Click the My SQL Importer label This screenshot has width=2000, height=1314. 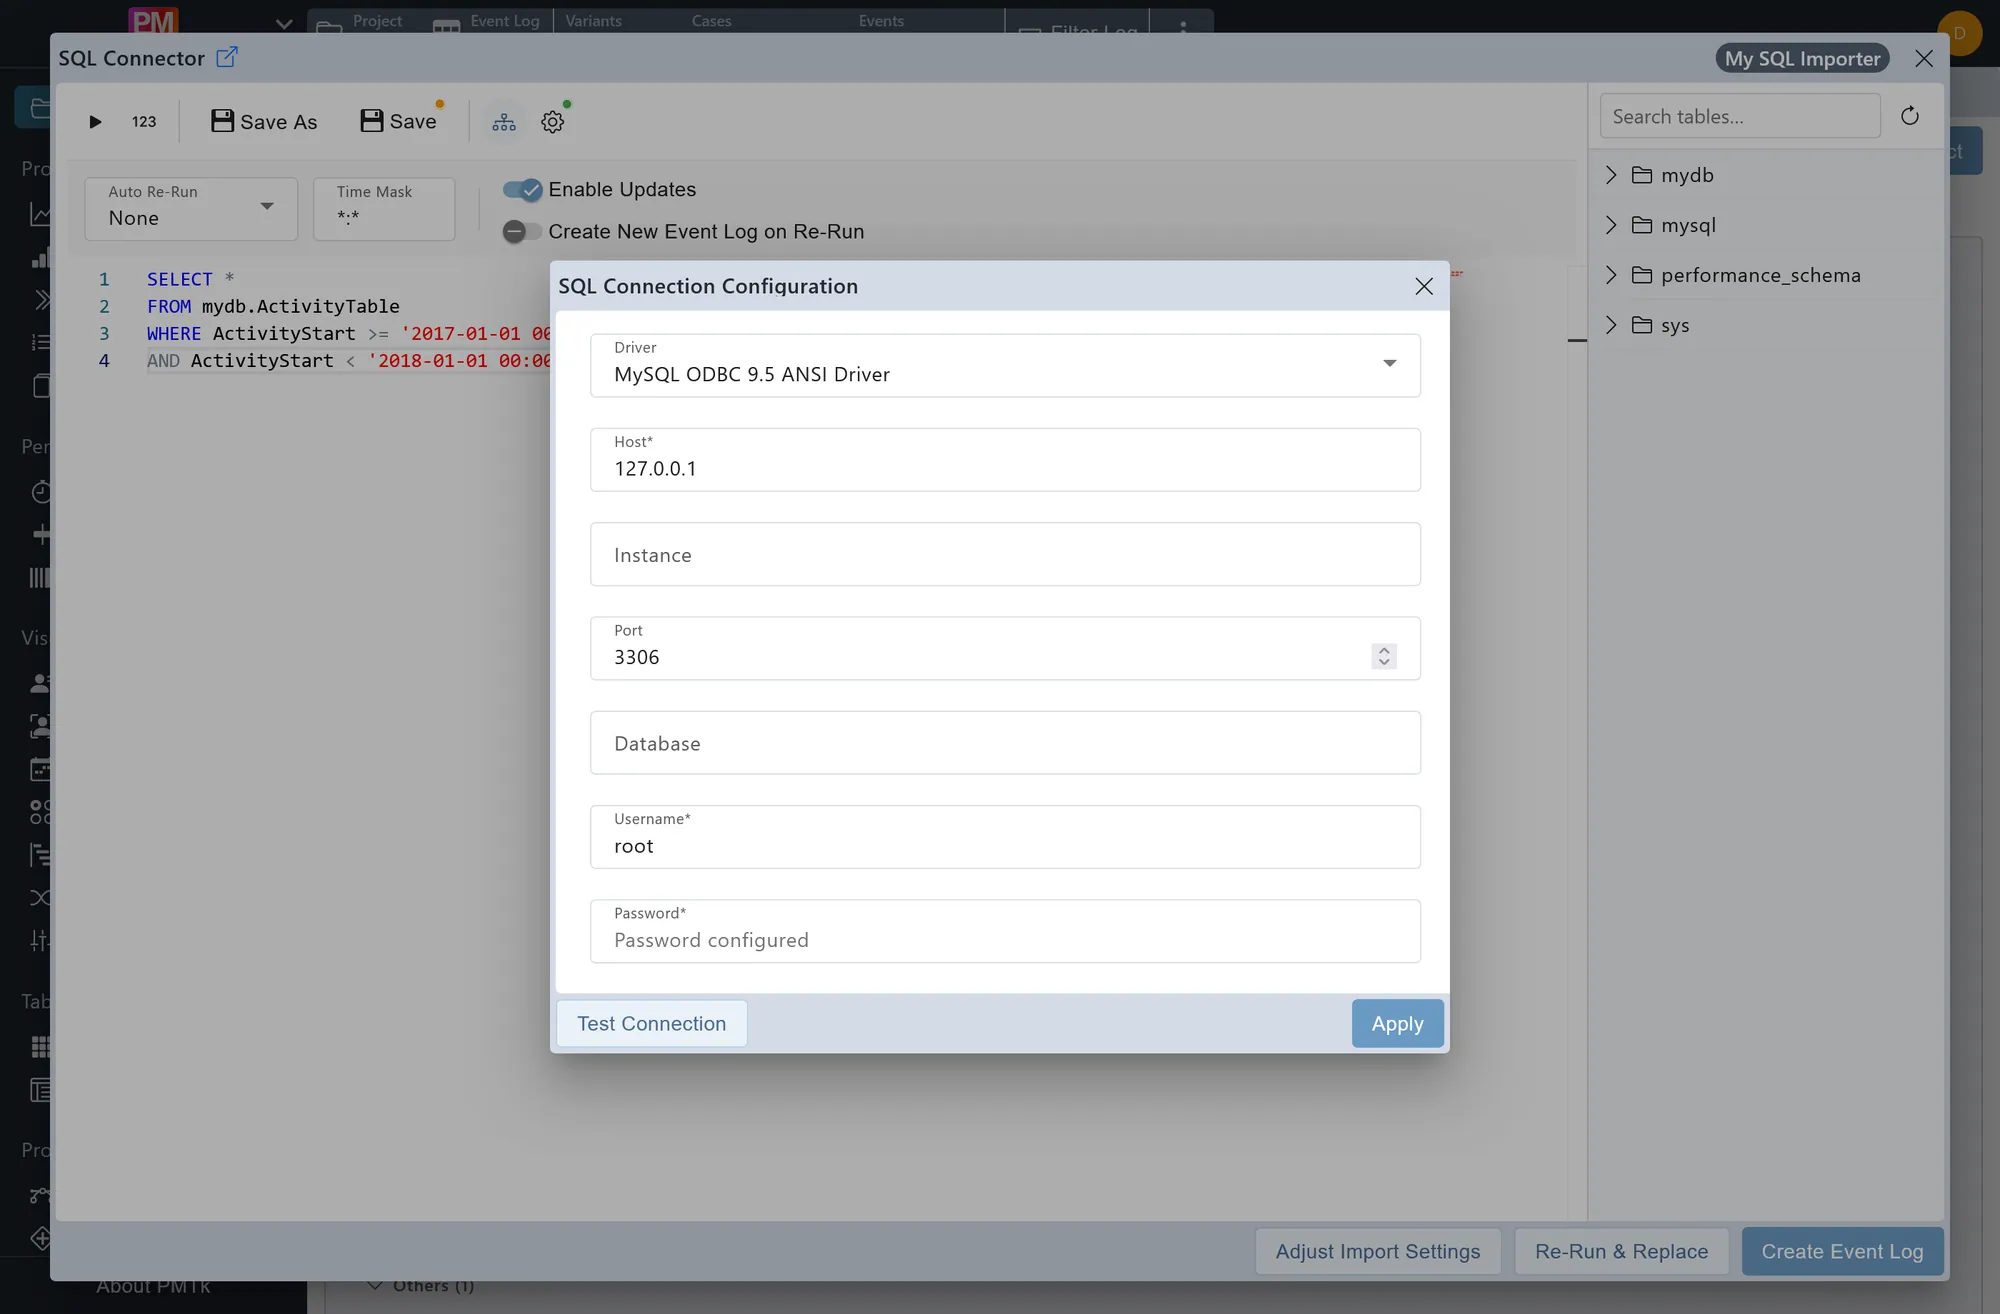click(1802, 58)
